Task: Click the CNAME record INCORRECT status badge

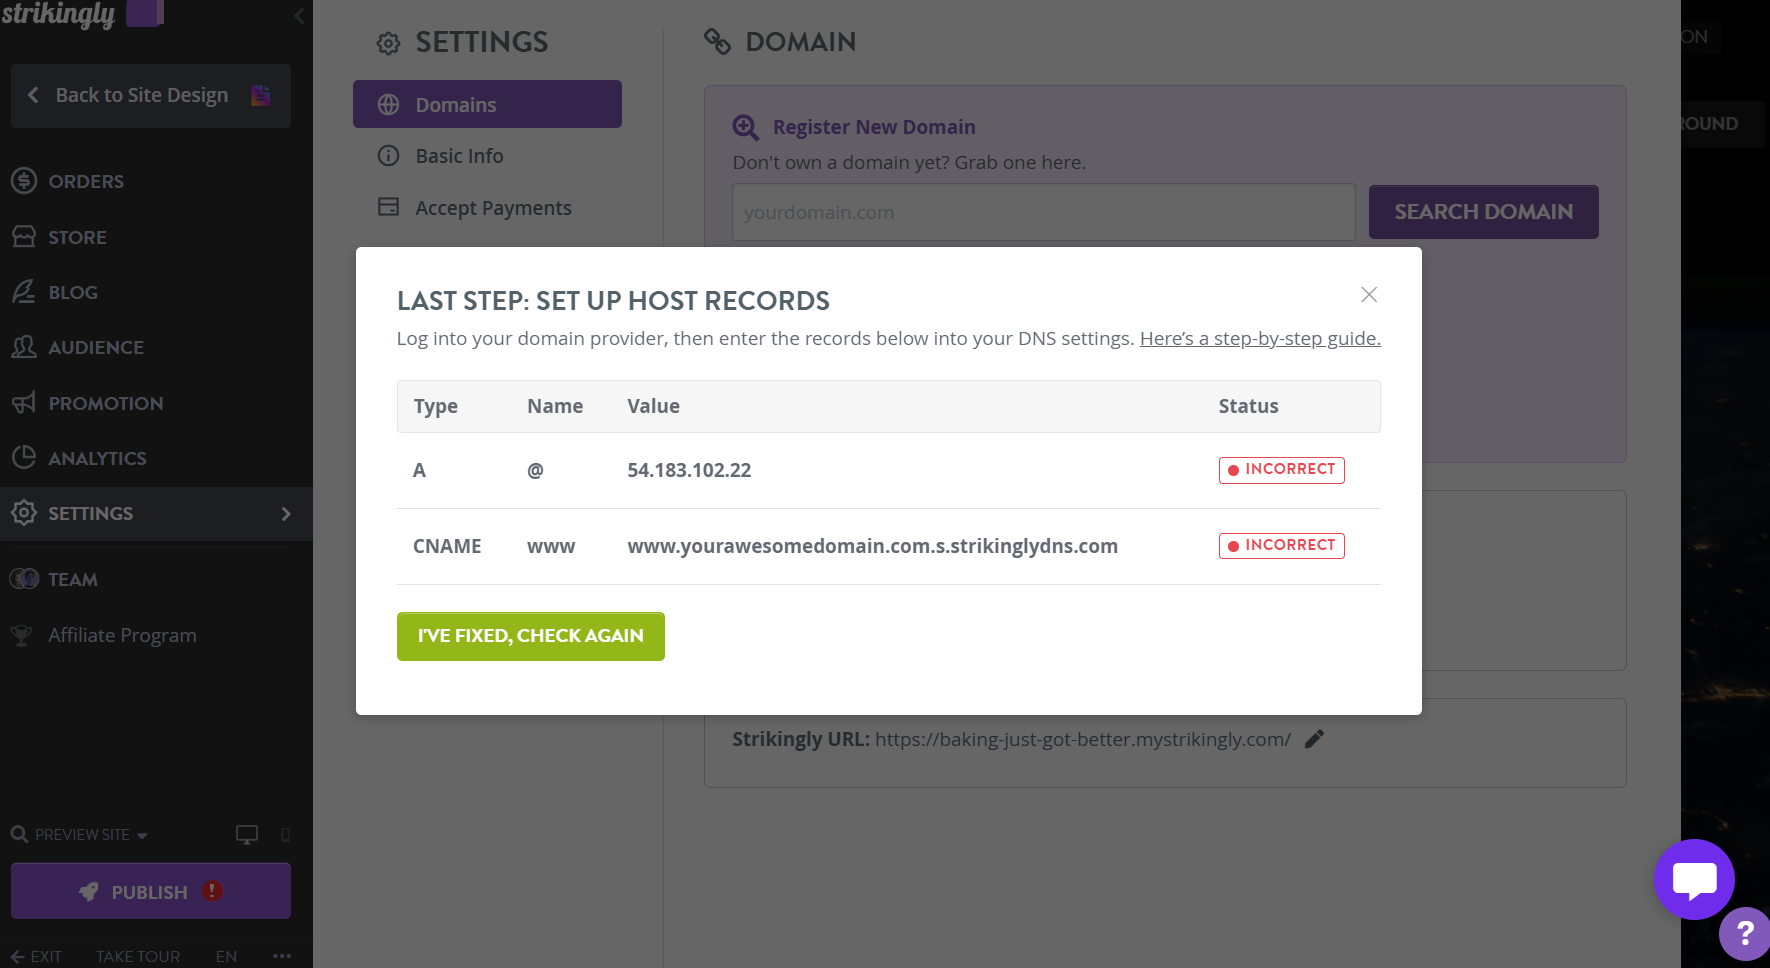Action: coord(1282,546)
